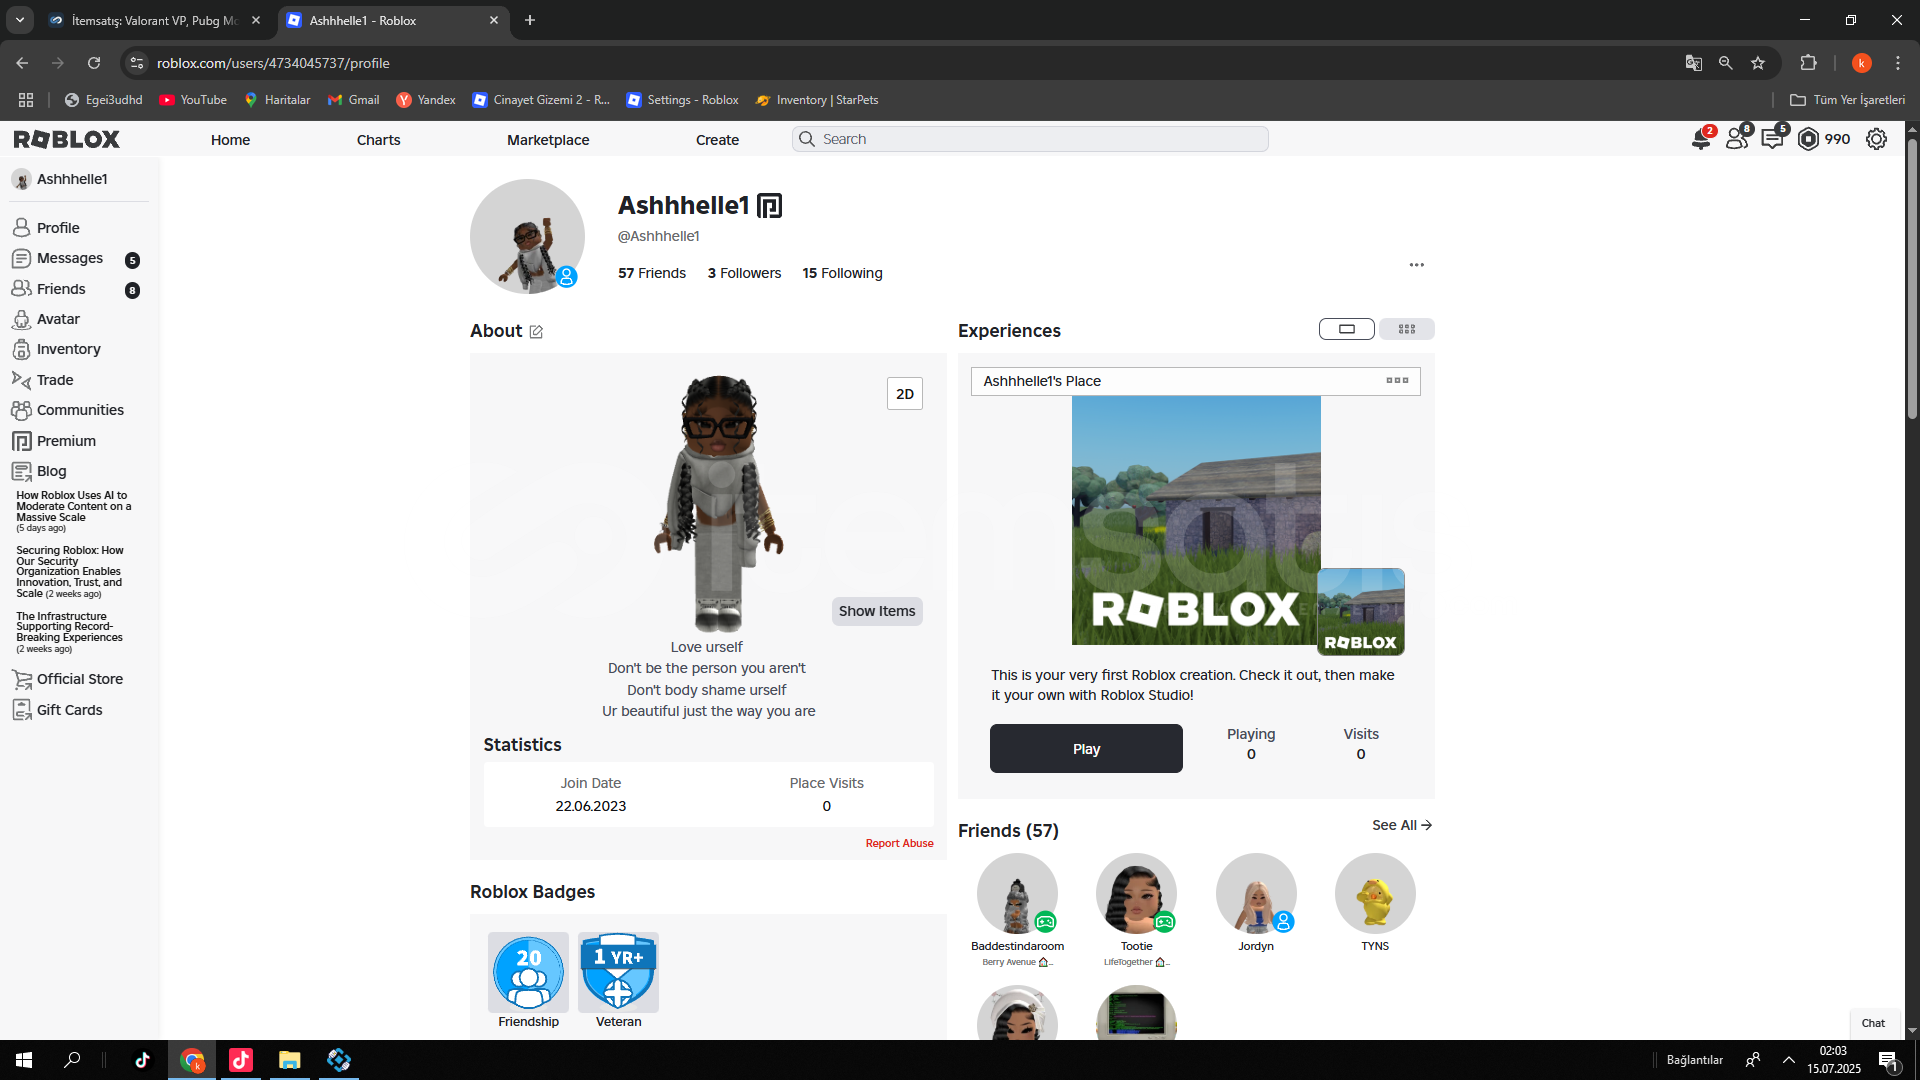Image resolution: width=1920 pixels, height=1080 pixels.
Task: Open the Roblox notifications bell icon
Action: coord(1701,139)
